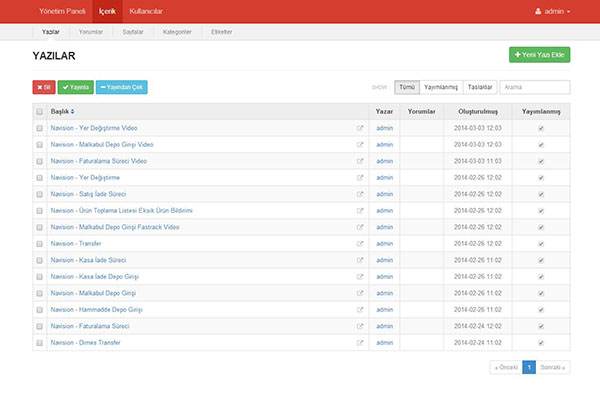Image resolution: width=600 pixels, height=400 pixels.
Task: Click the red Sil button
Action: 44,87
